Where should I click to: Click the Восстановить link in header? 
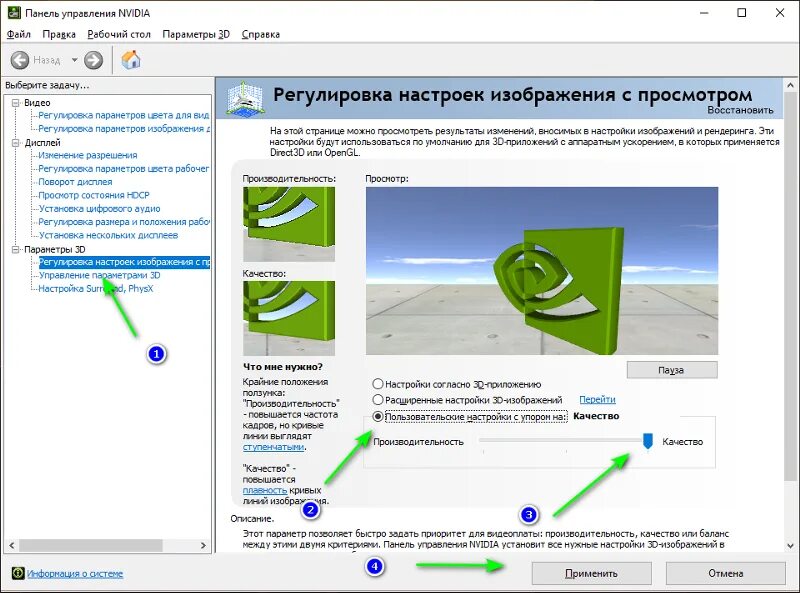(x=740, y=110)
